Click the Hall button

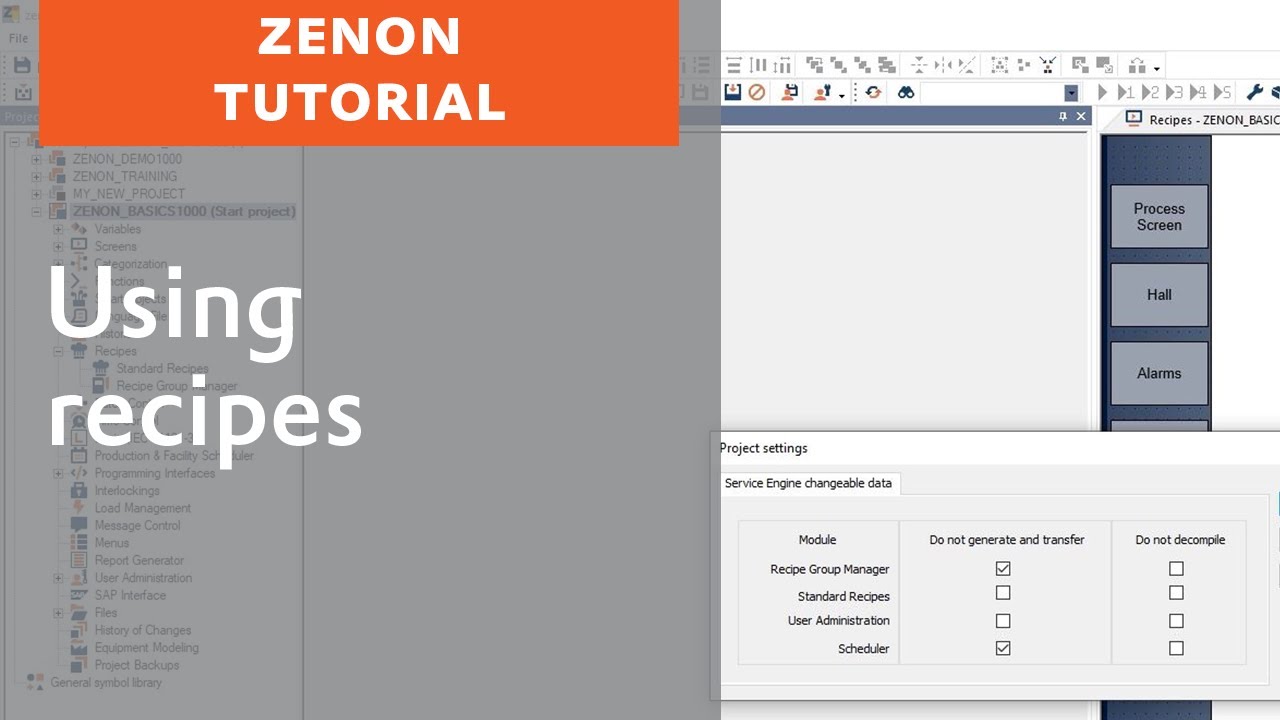coord(1159,295)
